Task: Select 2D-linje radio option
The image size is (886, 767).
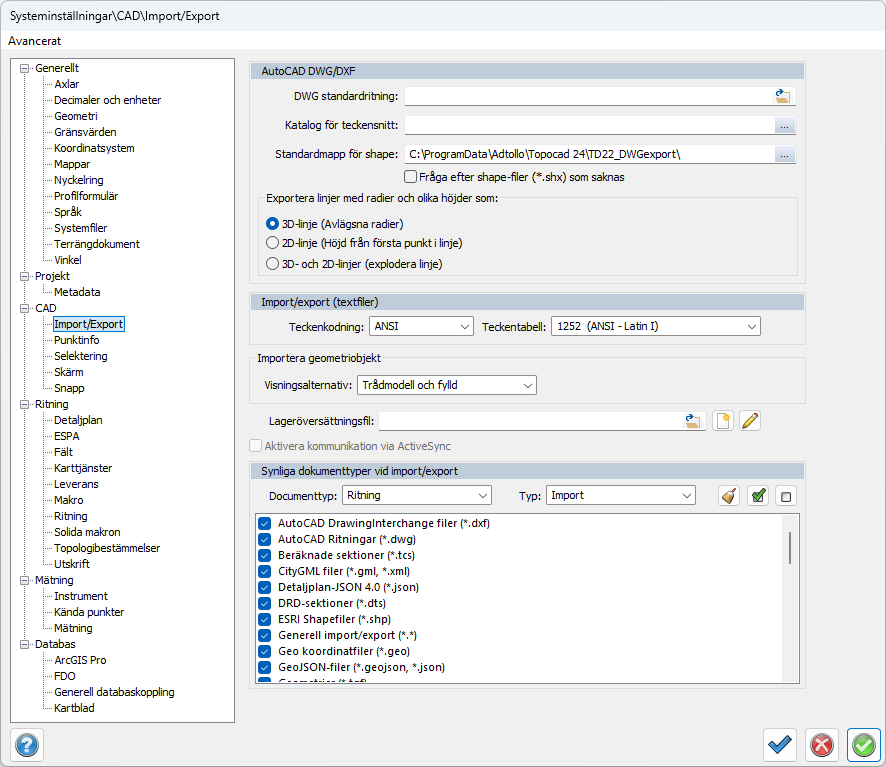Action: (272, 243)
